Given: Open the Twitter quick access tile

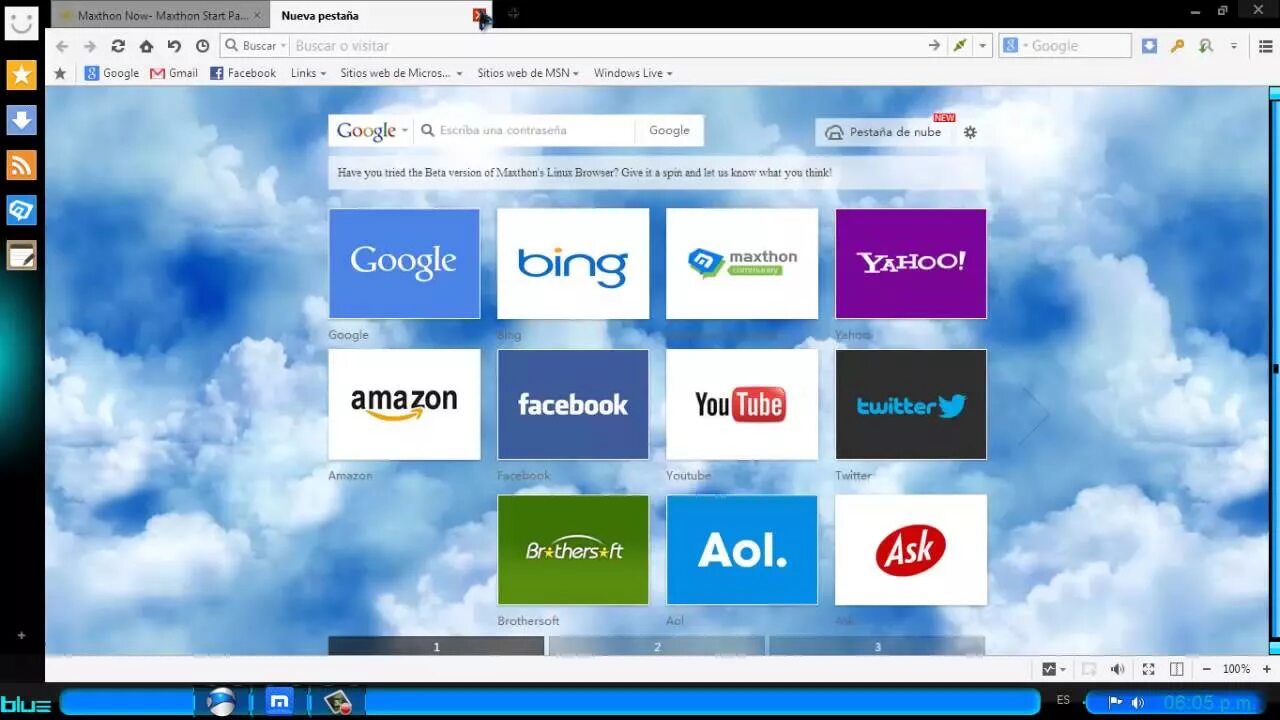Looking at the screenshot, I should (x=911, y=404).
